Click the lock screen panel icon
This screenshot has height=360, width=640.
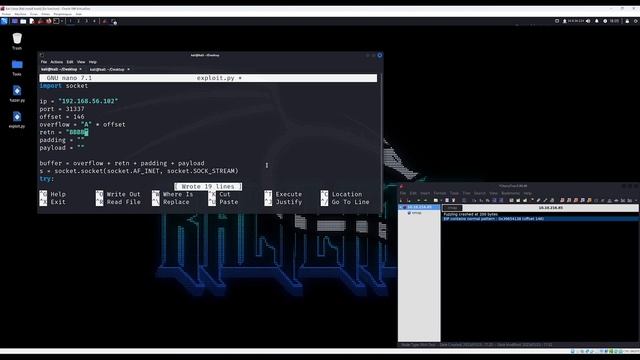tap(627, 21)
